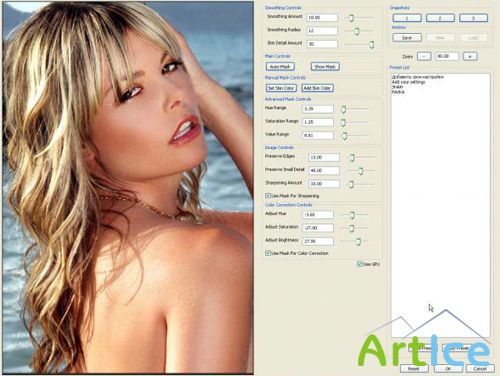Confirm with the OK button

[x=448, y=369]
